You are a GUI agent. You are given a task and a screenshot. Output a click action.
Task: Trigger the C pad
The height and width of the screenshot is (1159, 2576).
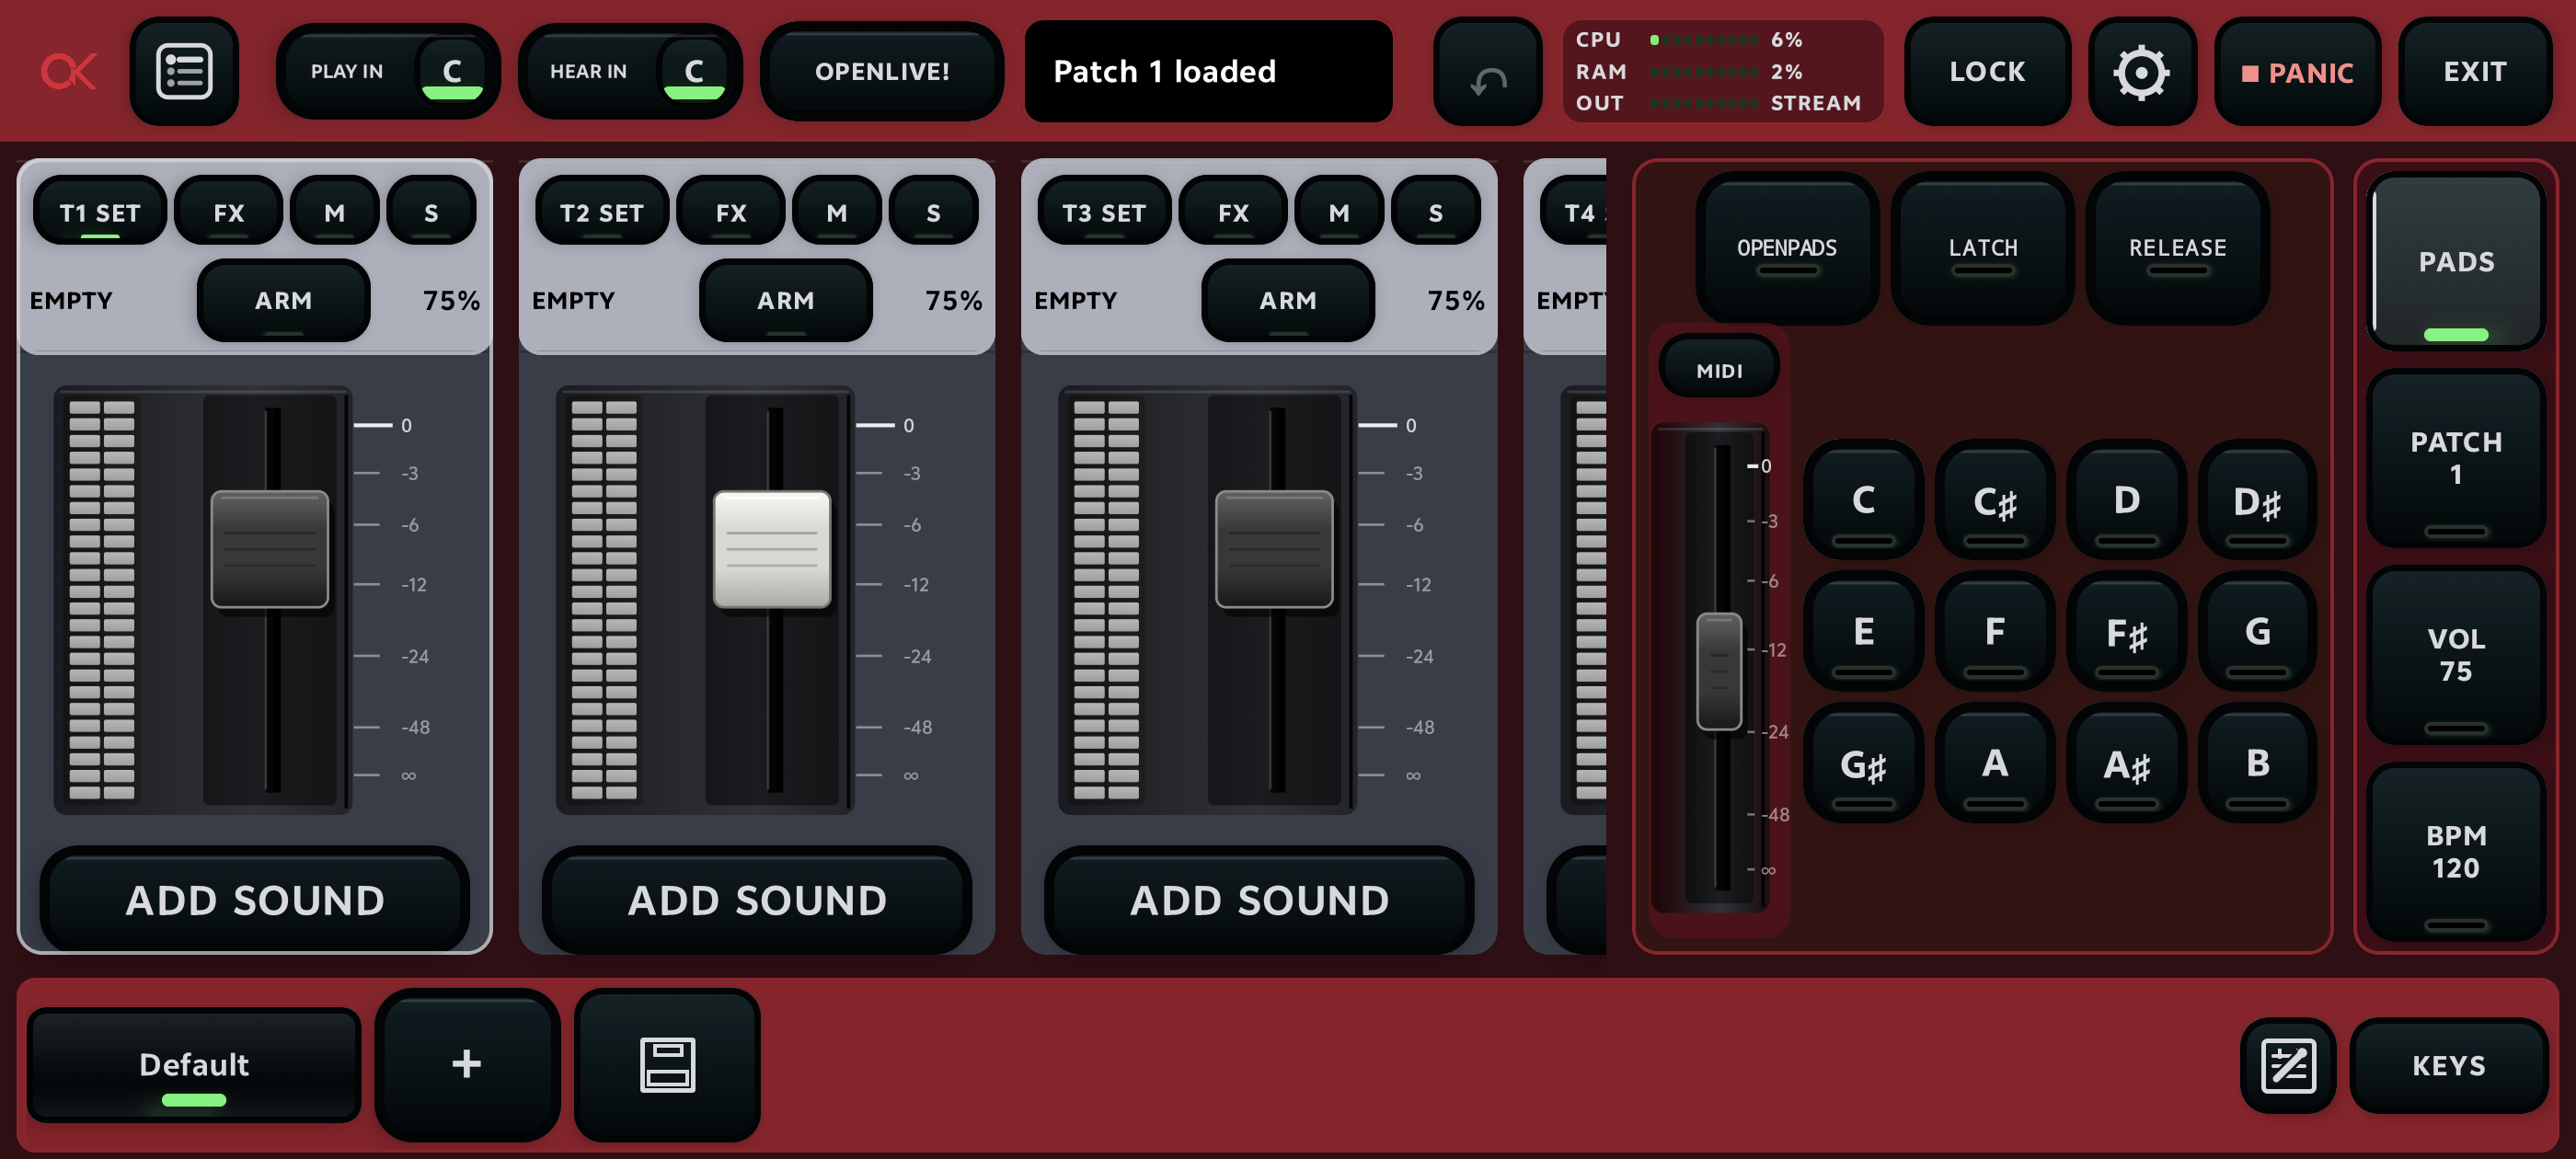click(x=1863, y=500)
